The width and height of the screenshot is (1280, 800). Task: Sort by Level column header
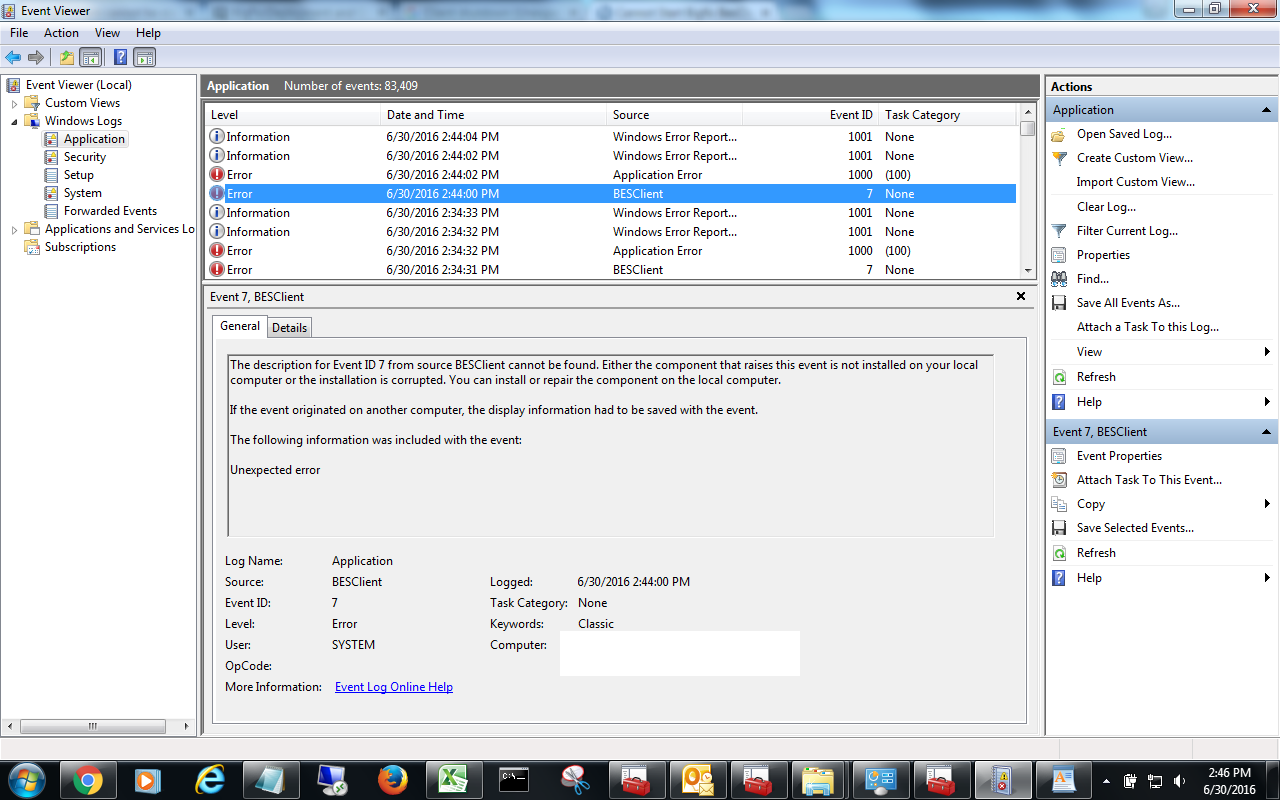point(293,115)
